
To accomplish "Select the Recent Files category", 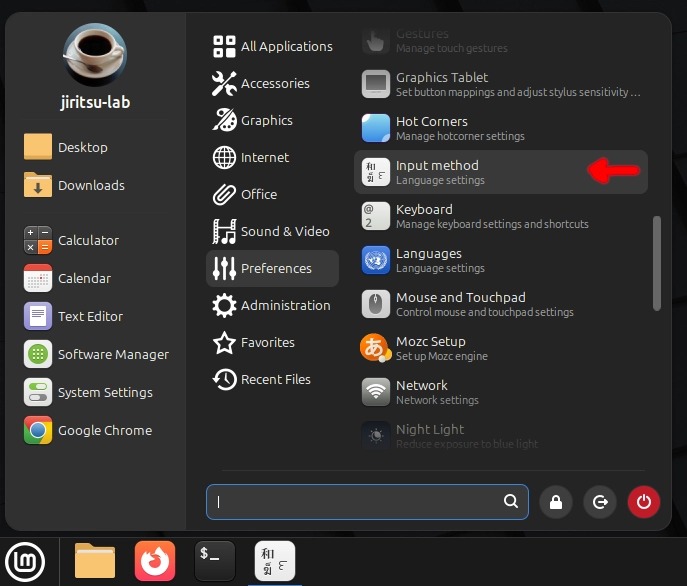I will 272,380.
